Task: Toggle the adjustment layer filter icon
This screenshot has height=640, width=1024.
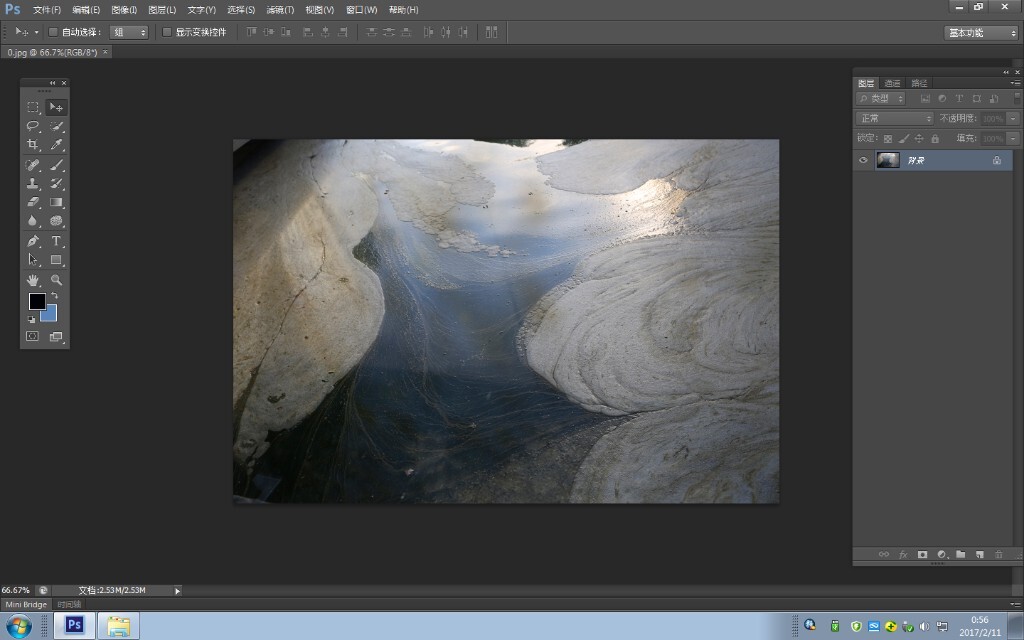Action: pyautogui.click(x=942, y=99)
